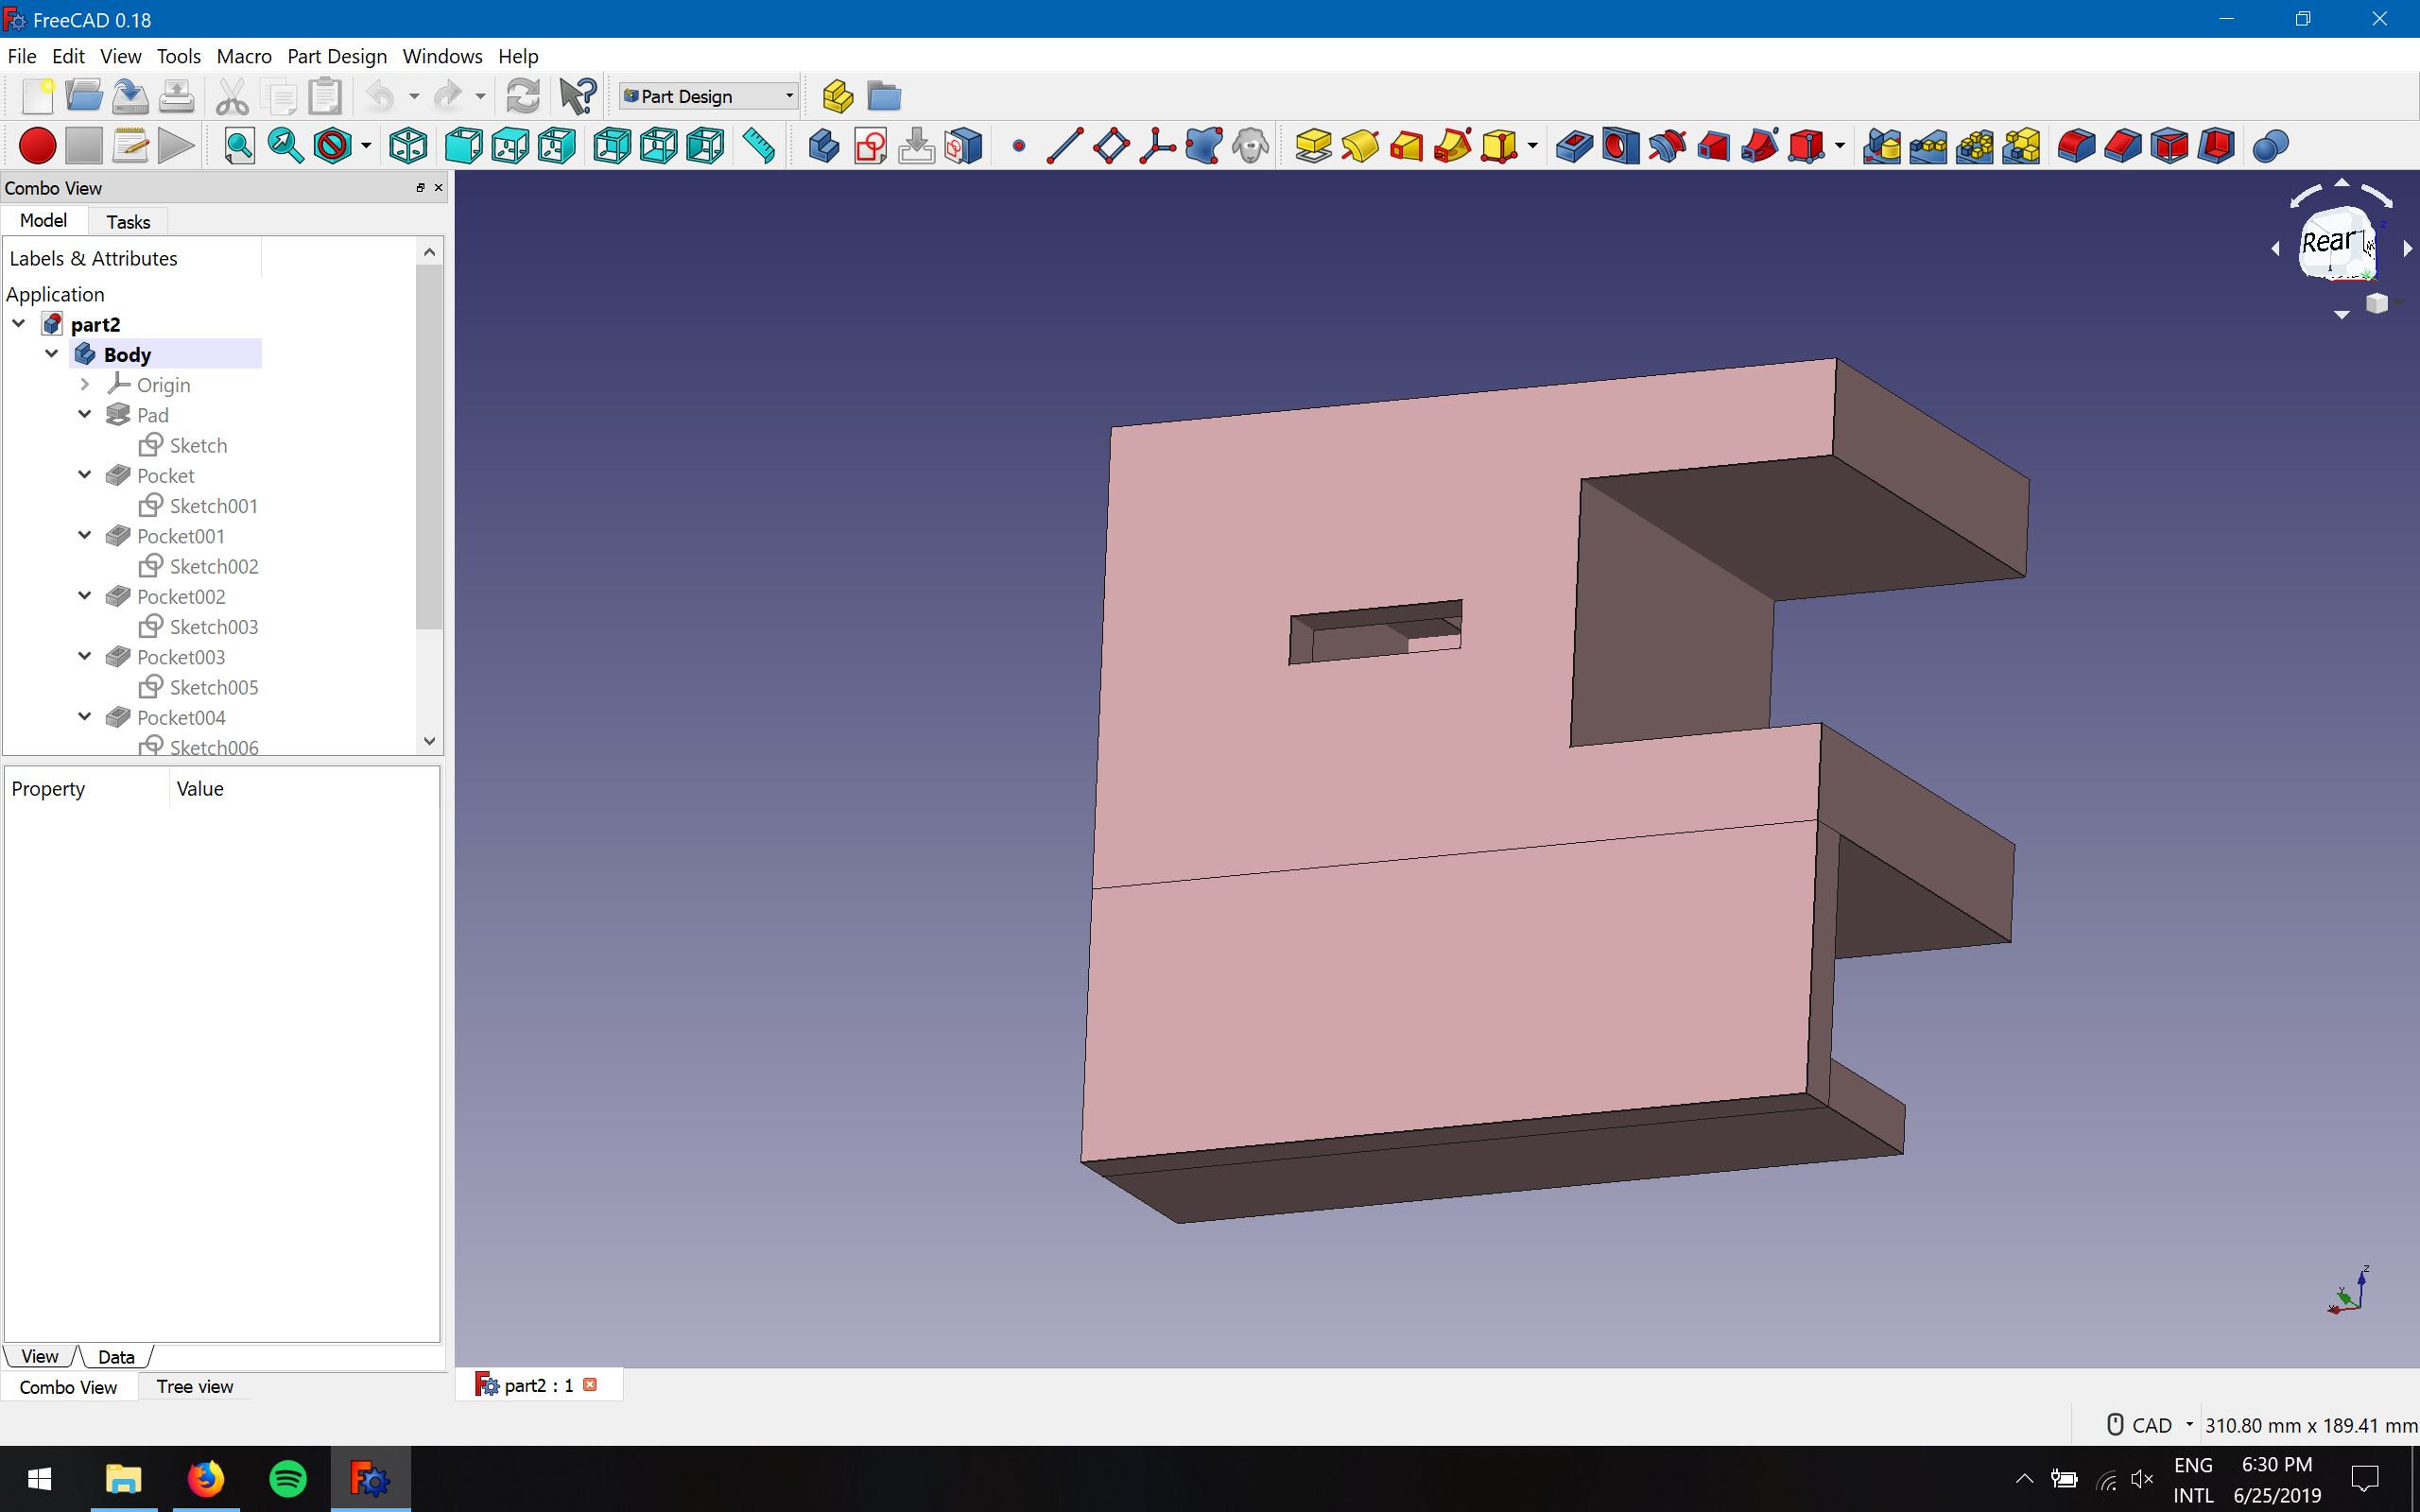Expand the Origin tree node

[x=85, y=384]
